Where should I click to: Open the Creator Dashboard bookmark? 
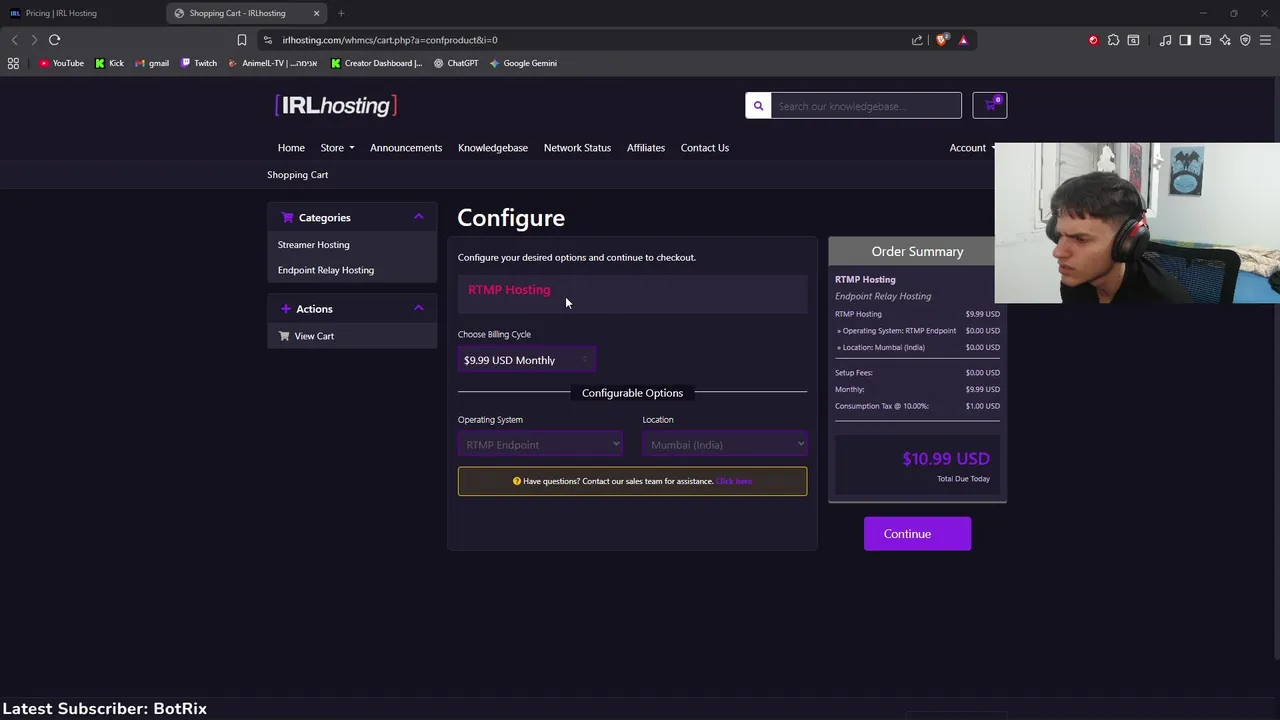tap(377, 63)
